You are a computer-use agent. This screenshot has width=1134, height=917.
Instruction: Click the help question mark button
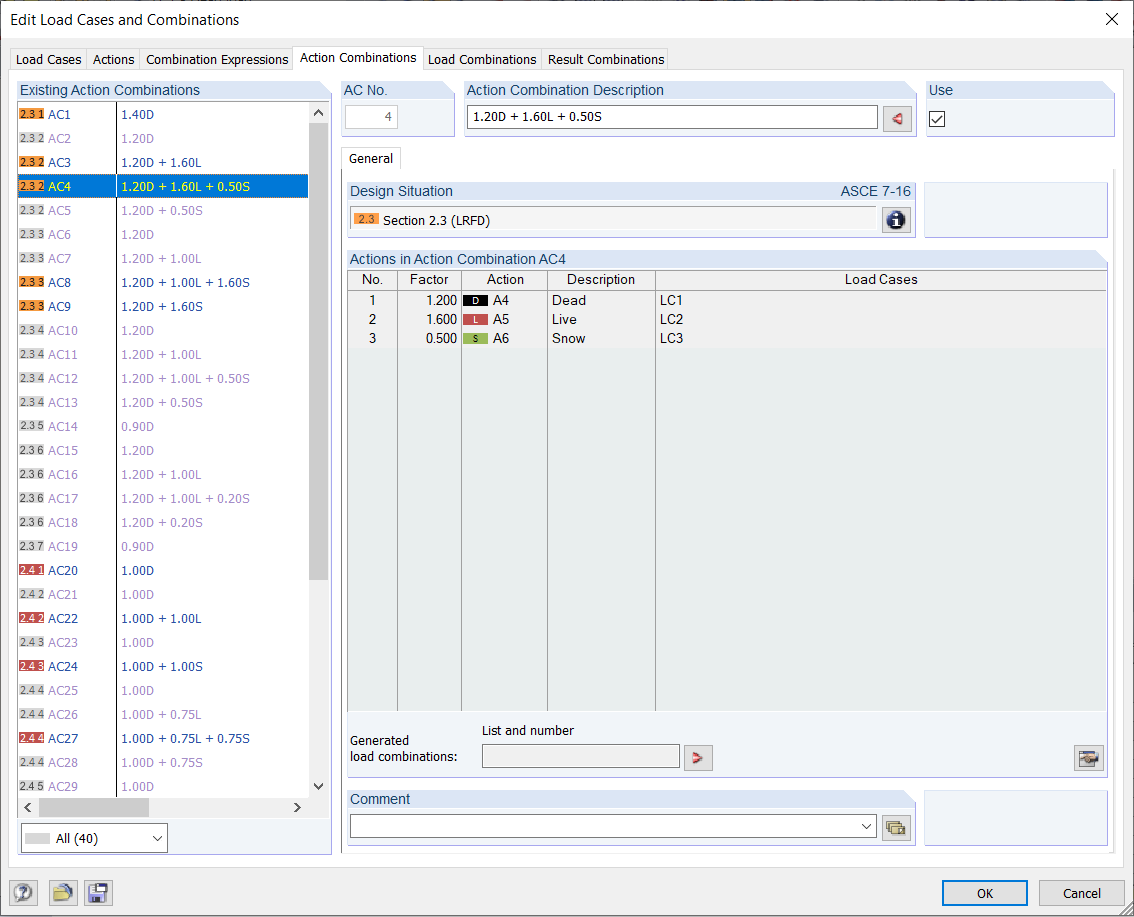[x=23, y=893]
